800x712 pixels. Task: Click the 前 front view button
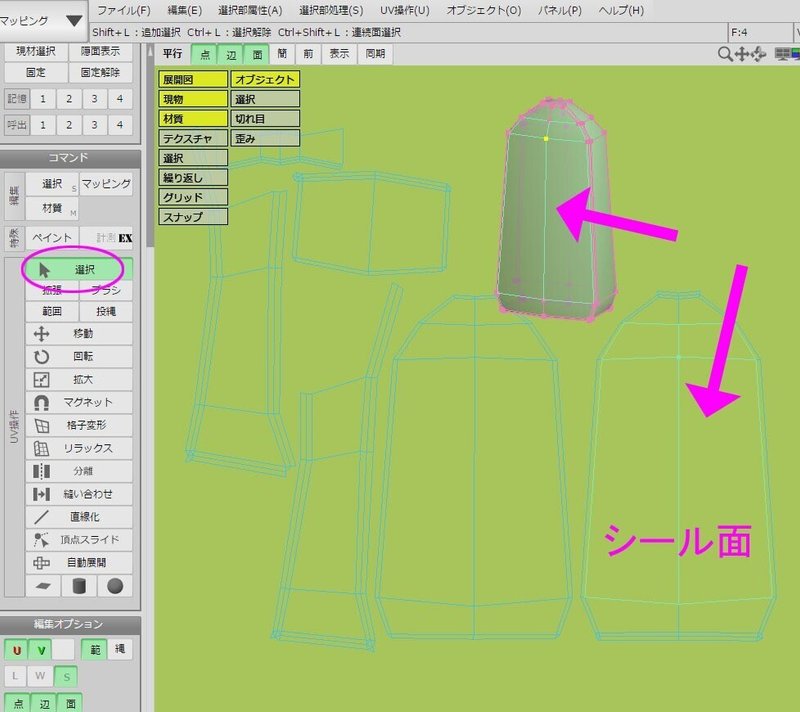308,54
